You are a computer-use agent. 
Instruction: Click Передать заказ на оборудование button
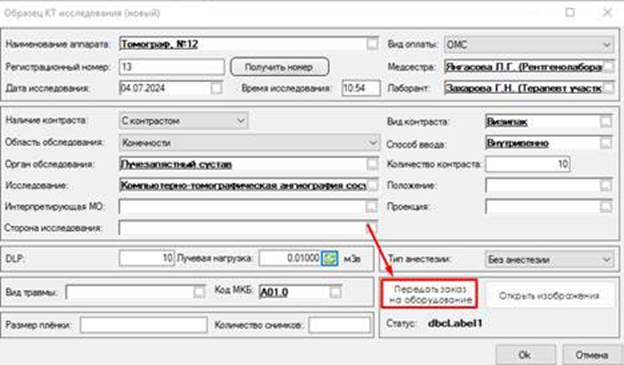pyautogui.click(x=429, y=294)
